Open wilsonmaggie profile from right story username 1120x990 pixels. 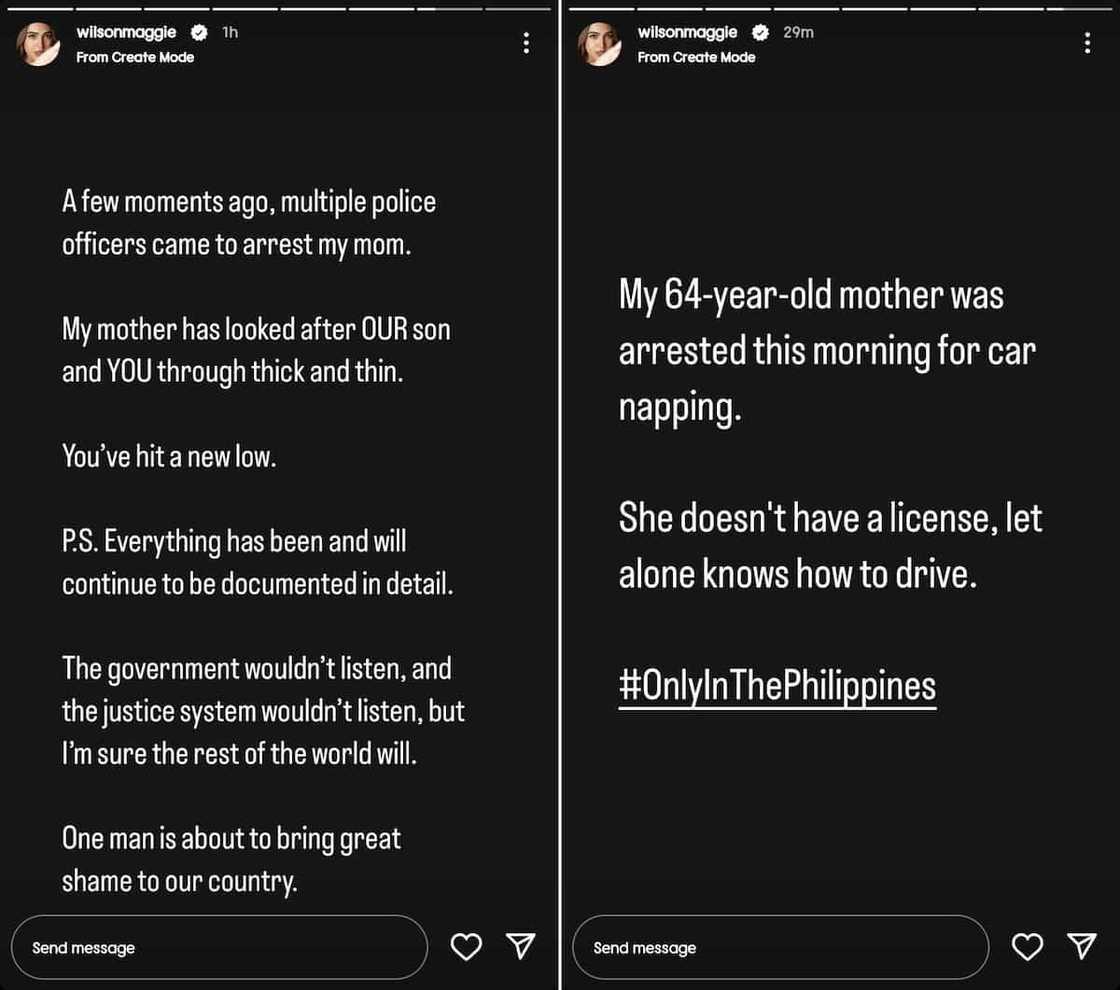pyautogui.click(x=687, y=33)
